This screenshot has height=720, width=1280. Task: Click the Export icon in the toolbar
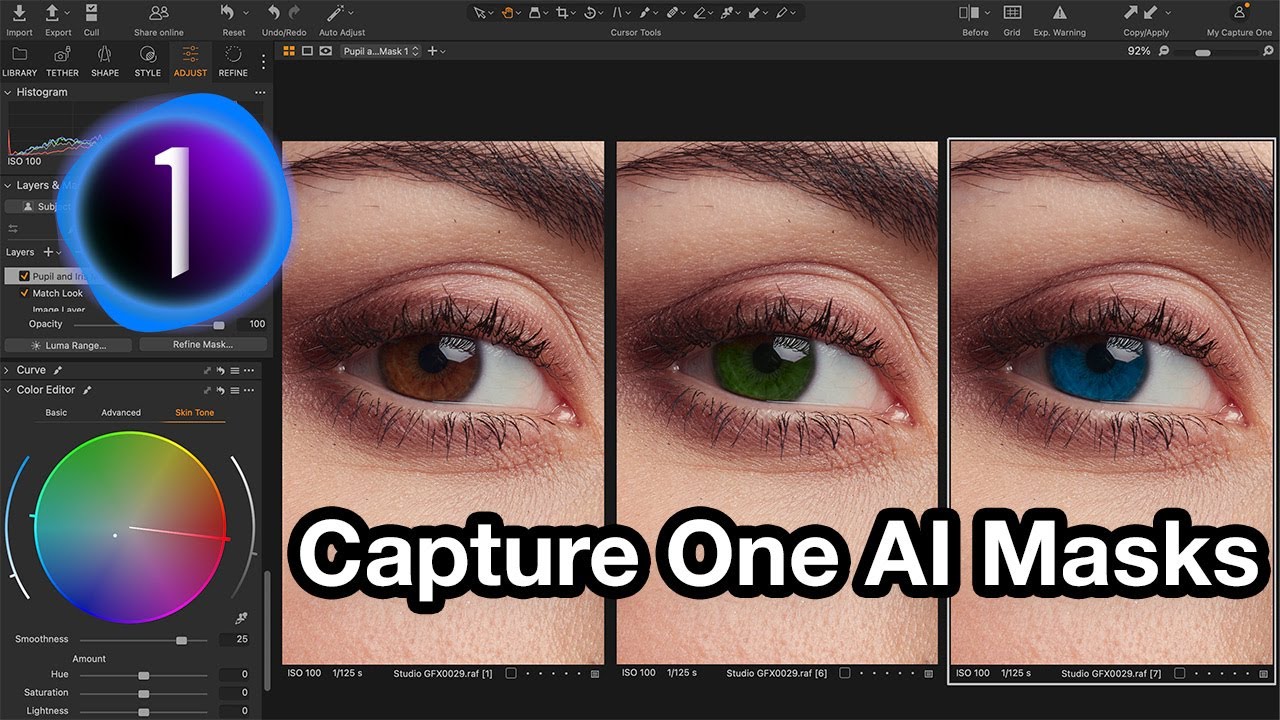pyautogui.click(x=53, y=13)
